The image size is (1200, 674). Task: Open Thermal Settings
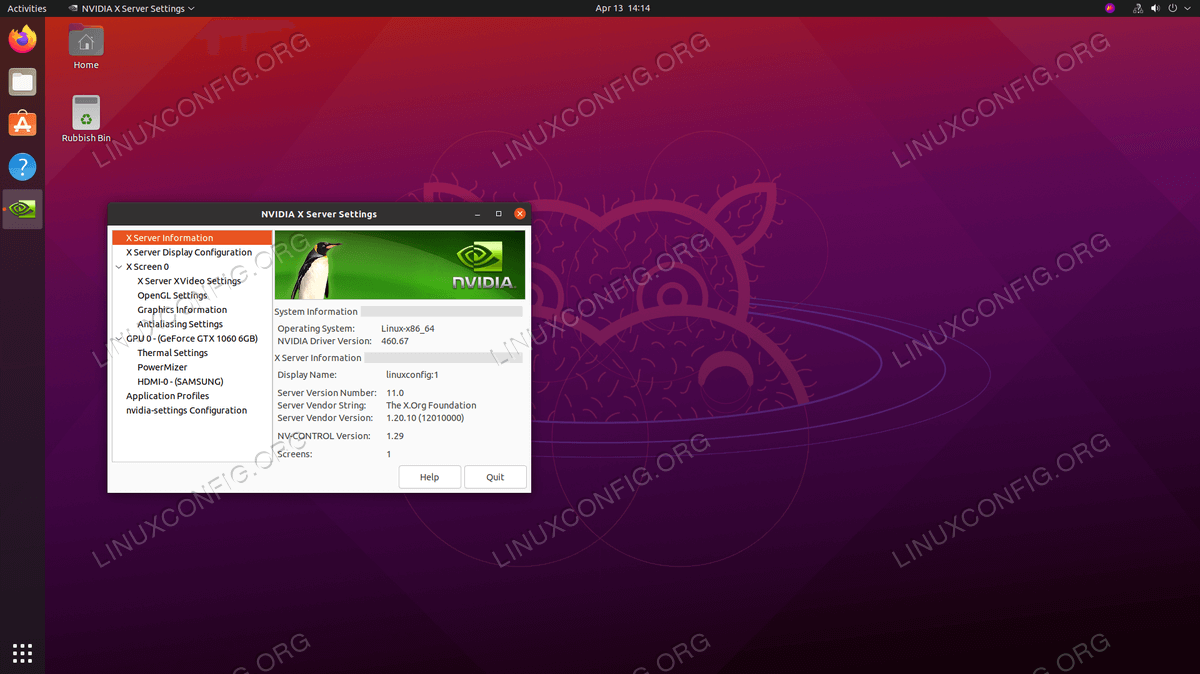point(172,353)
